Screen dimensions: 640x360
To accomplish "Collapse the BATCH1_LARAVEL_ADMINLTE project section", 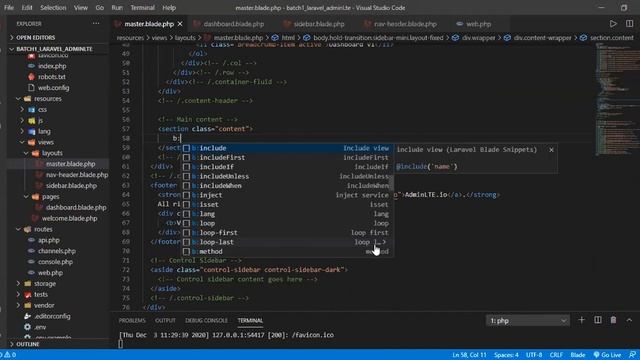I will tap(54, 49).
